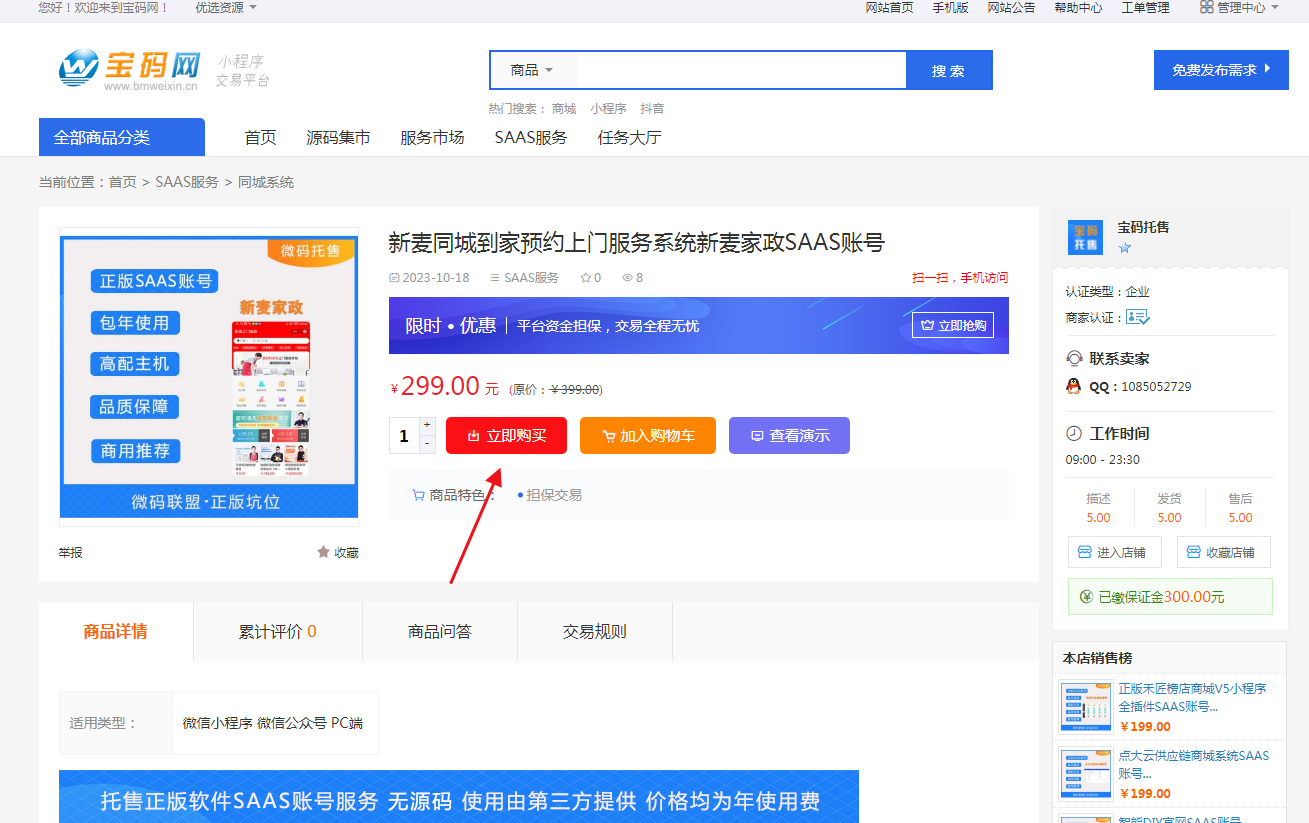Click 举报 report link
The height and width of the screenshot is (823, 1309).
coord(71,552)
